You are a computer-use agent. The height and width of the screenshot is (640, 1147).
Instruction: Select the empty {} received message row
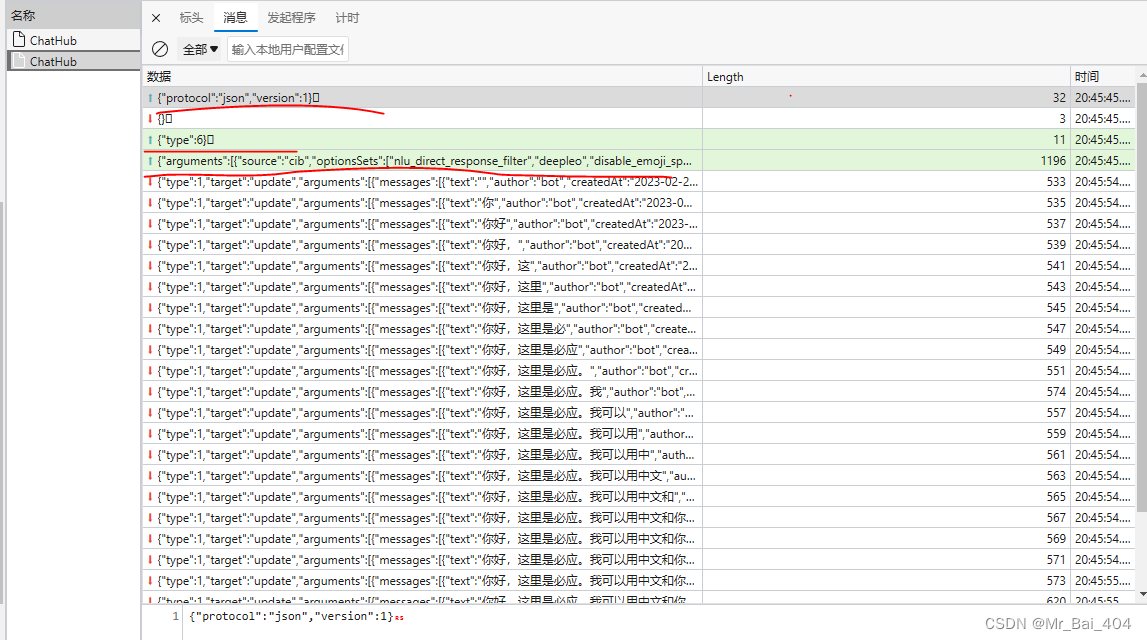click(x=639, y=118)
